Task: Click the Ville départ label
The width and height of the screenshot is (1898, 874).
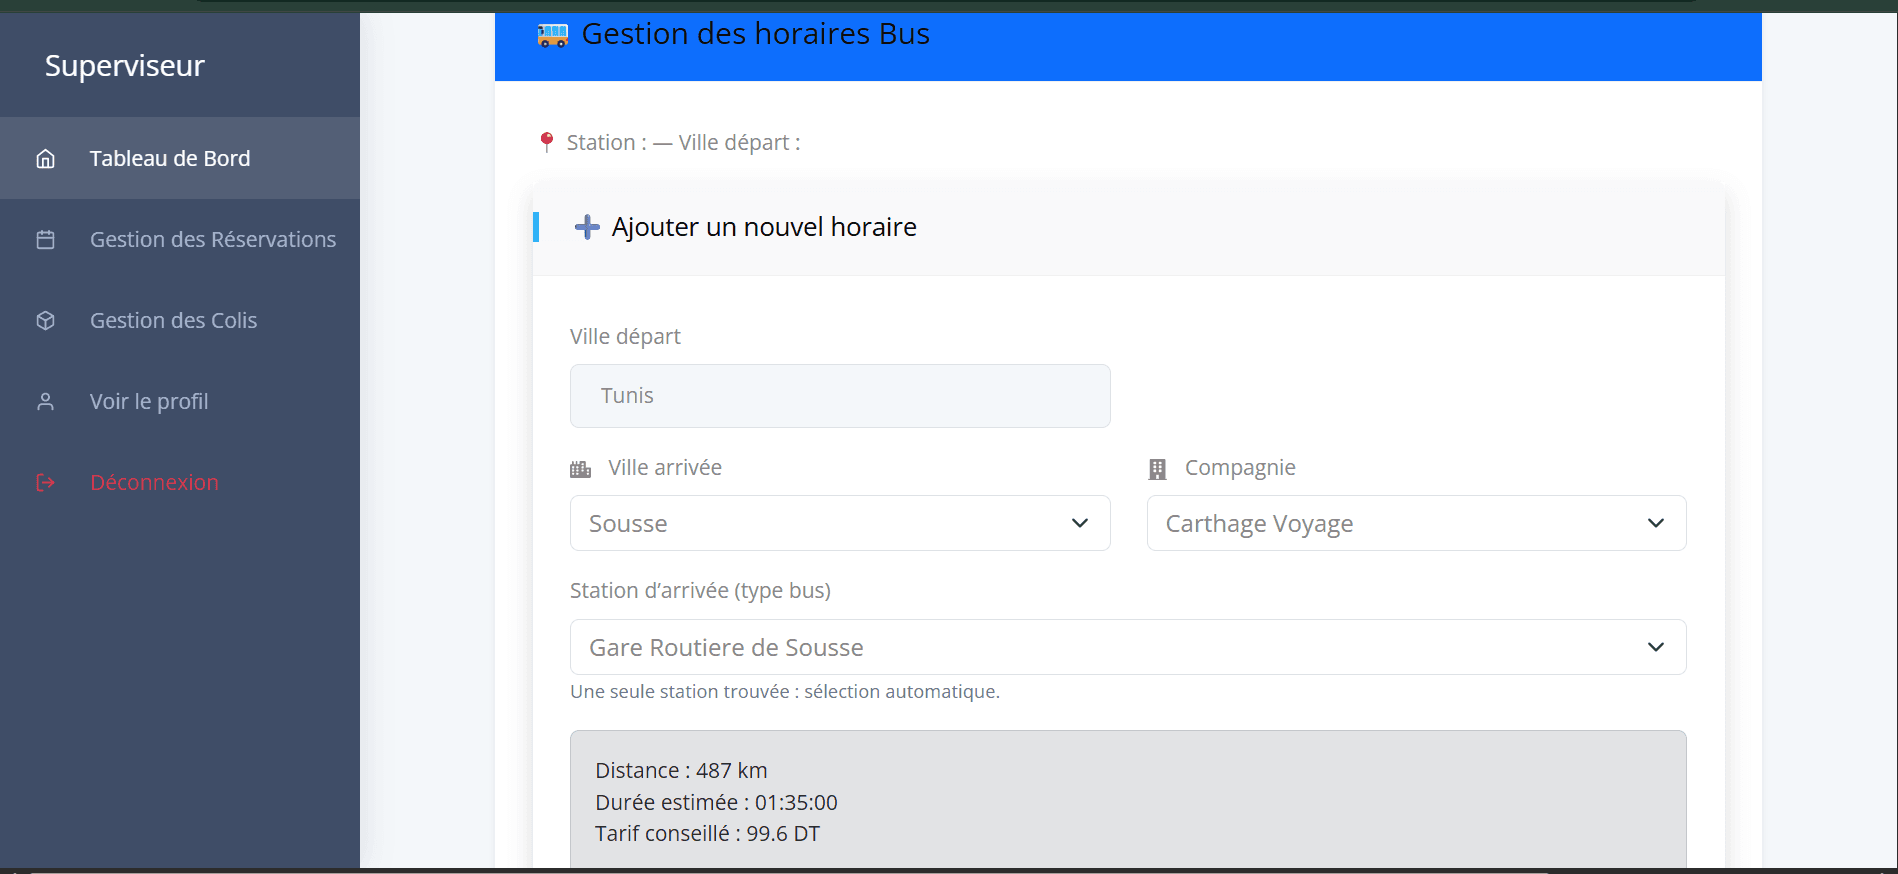Action: [625, 337]
